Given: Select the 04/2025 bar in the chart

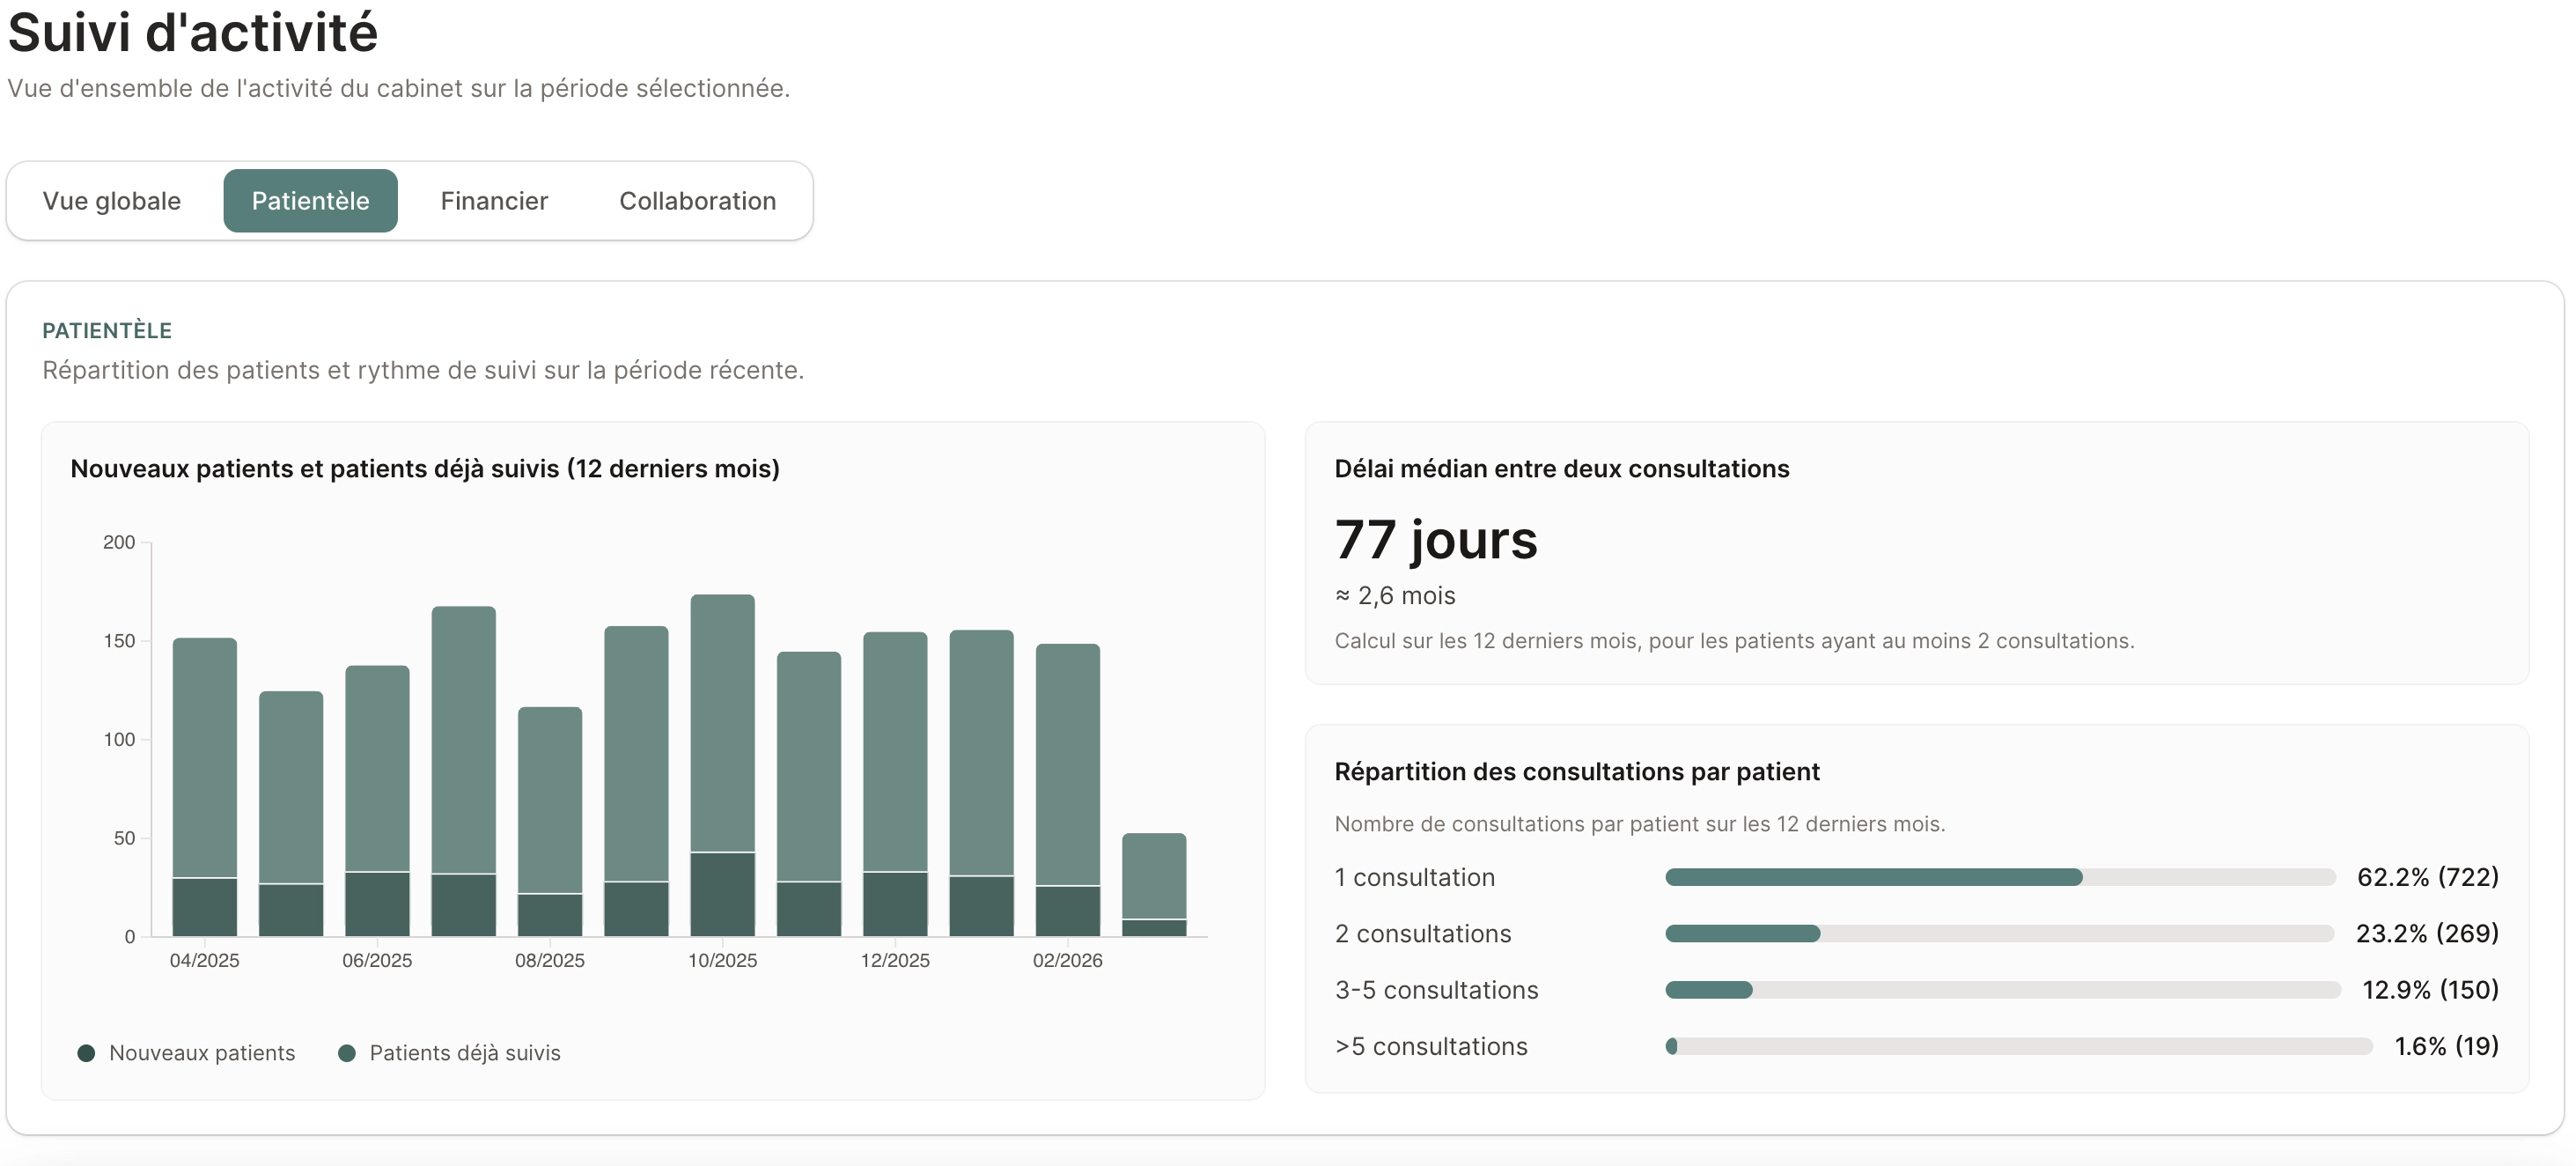Looking at the screenshot, I should pos(204,790).
